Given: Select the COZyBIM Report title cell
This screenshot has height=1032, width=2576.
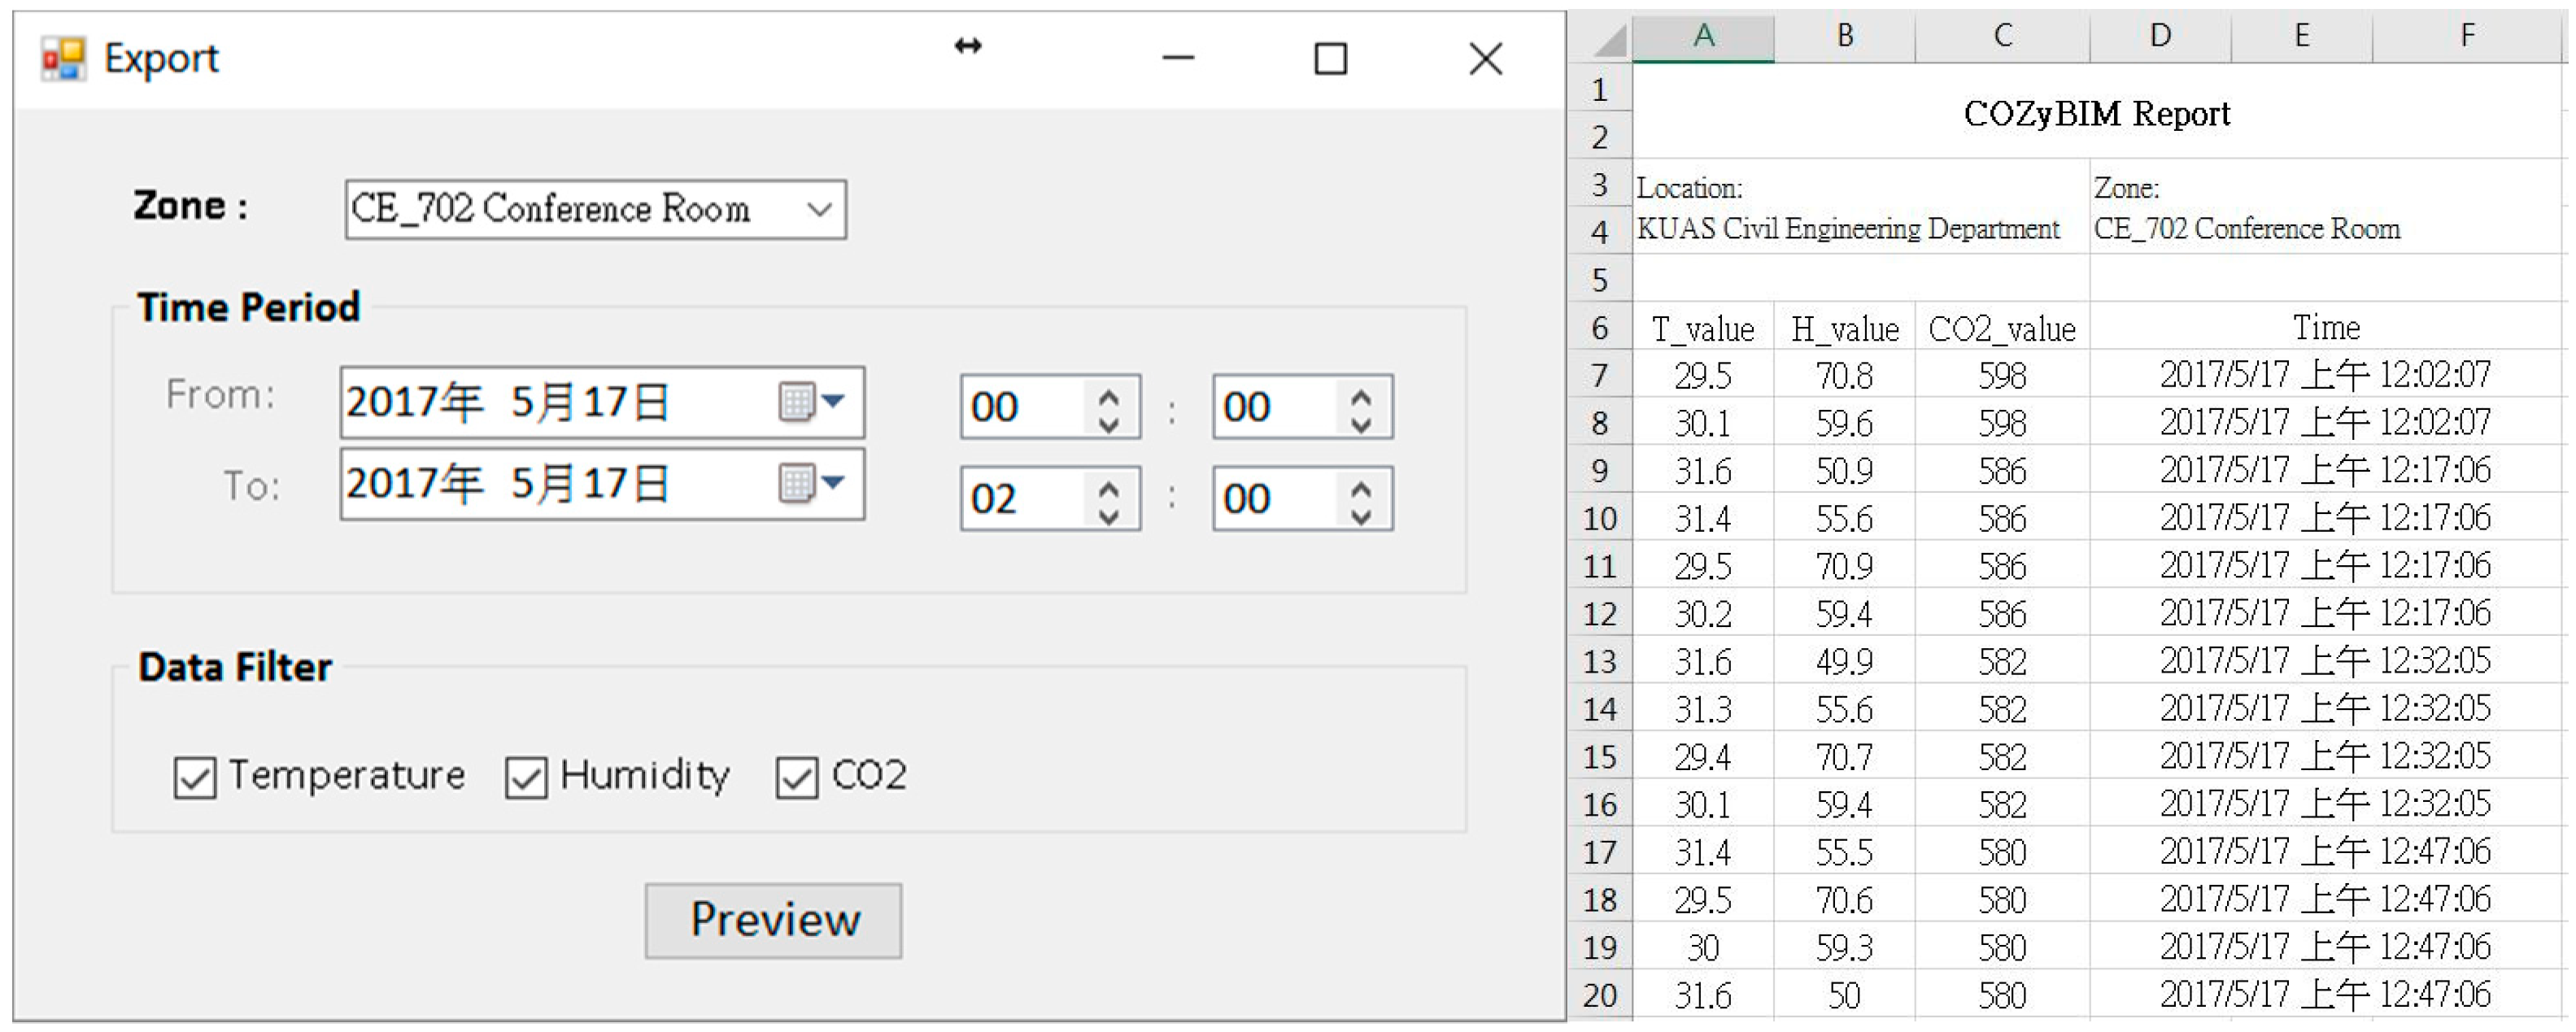Looking at the screenshot, I should (x=2096, y=113).
